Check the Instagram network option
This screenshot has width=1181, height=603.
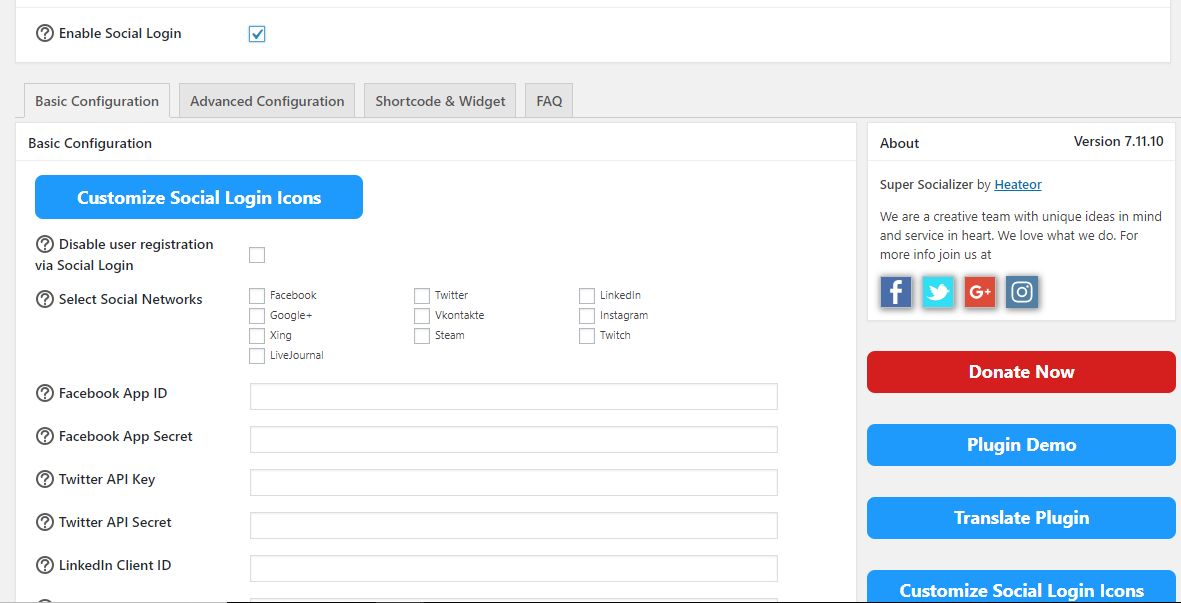coord(587,315)
